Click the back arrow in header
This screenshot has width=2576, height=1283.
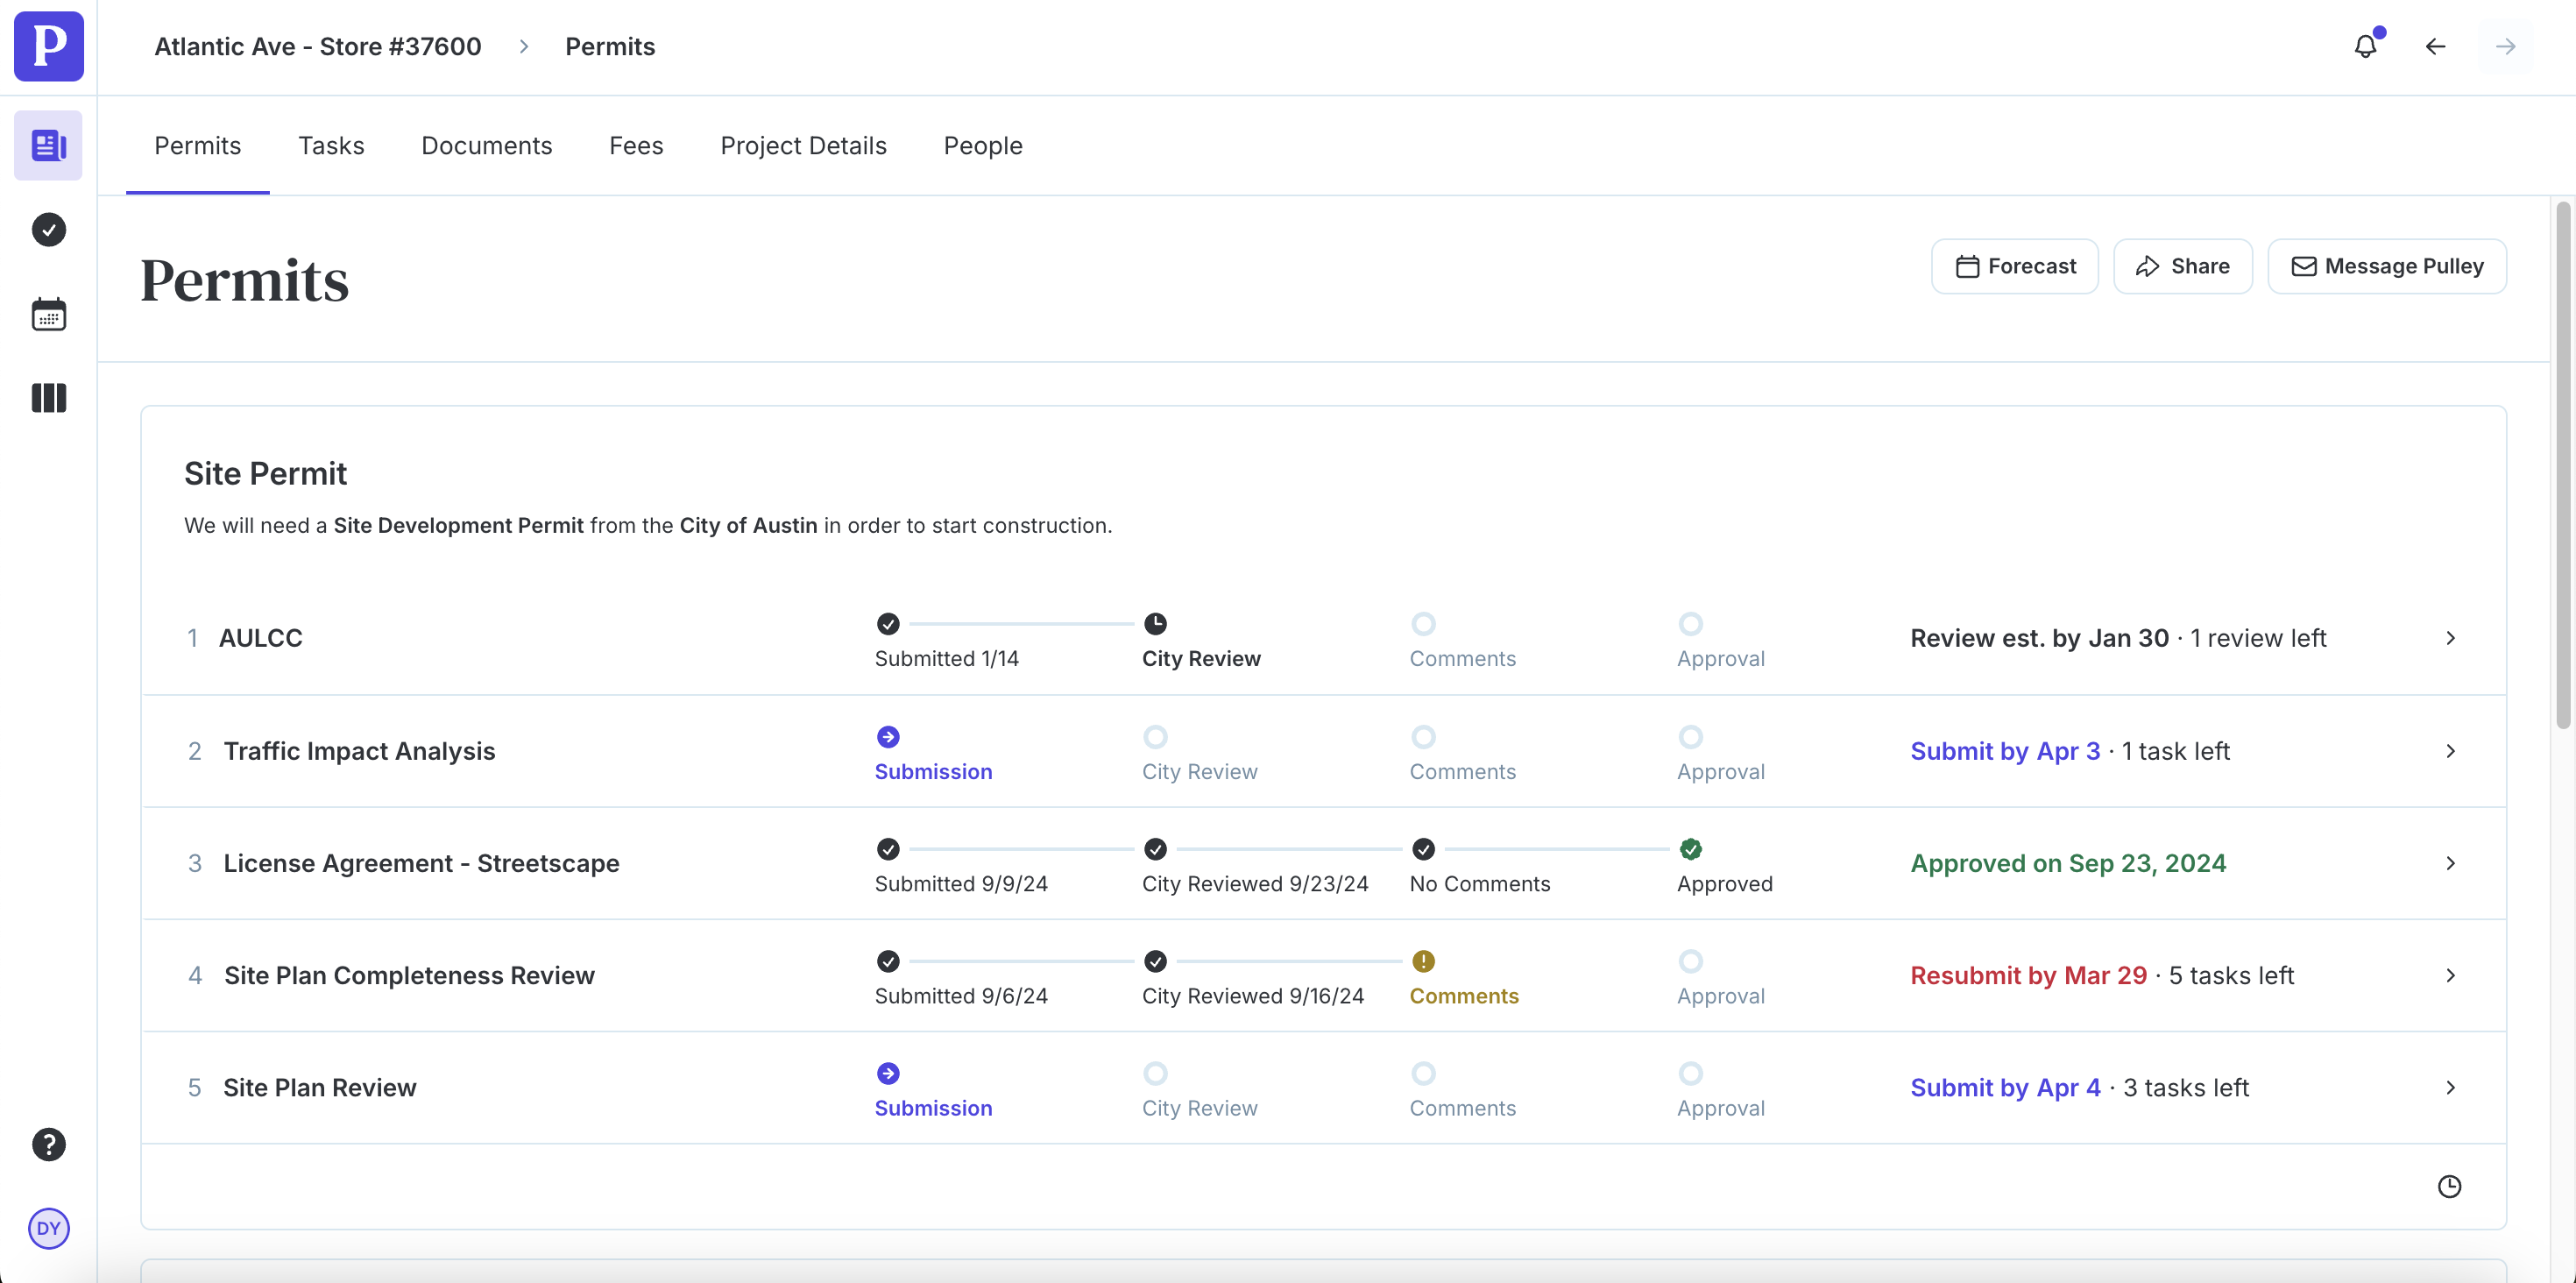[2435, 46]
